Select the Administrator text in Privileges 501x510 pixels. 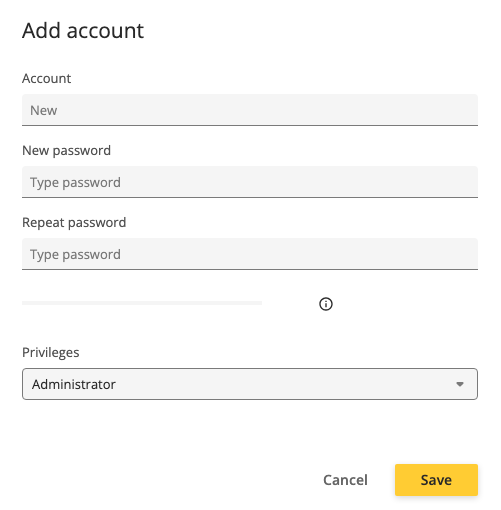[74, 384]
